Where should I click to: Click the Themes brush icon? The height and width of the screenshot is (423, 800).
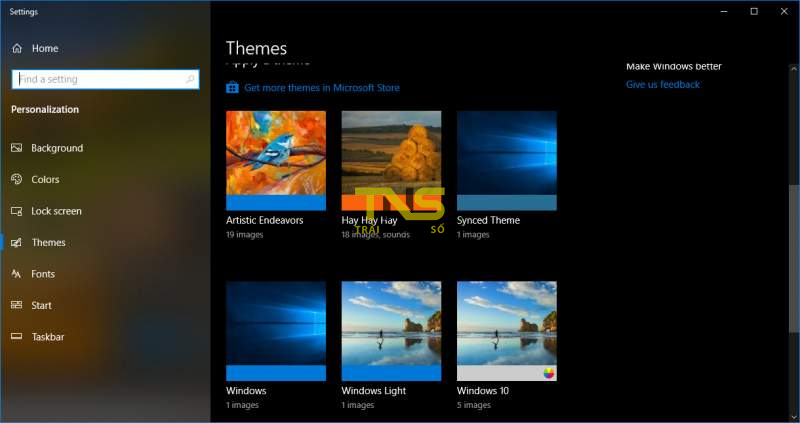17,242
